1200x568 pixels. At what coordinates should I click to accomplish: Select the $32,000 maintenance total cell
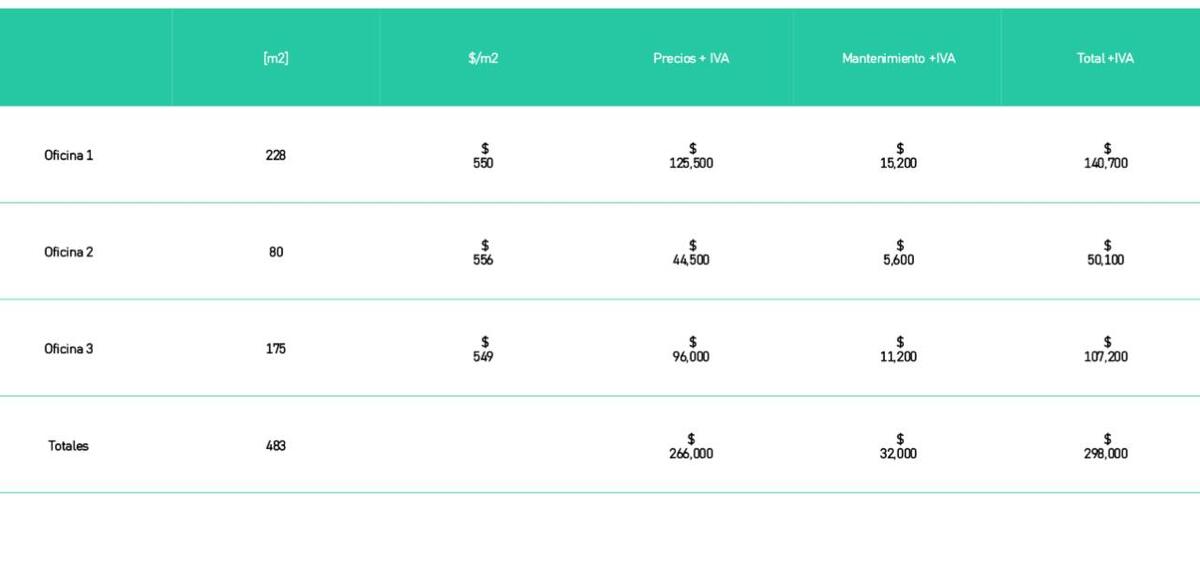898,447
